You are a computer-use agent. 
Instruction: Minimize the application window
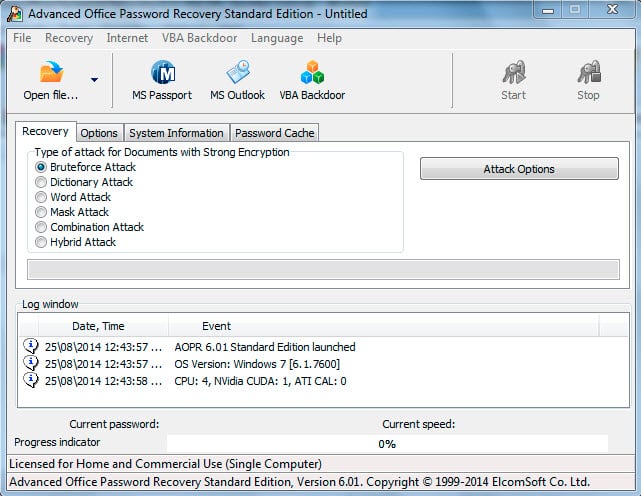(548, 10)
